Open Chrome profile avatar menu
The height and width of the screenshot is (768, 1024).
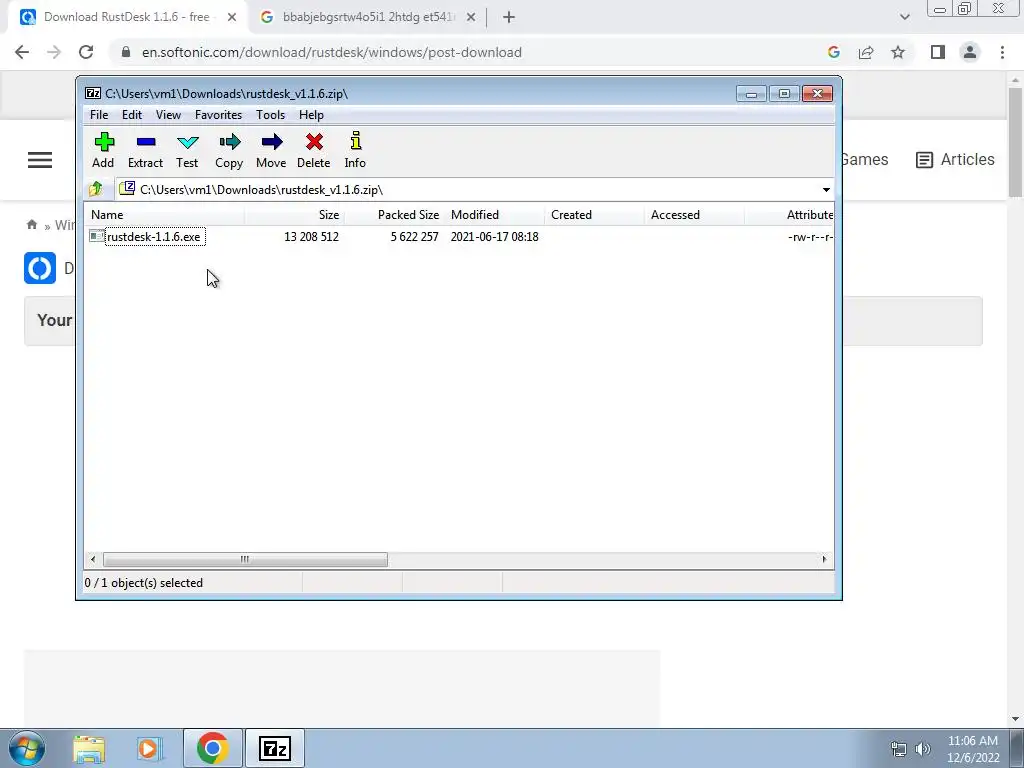970,52
